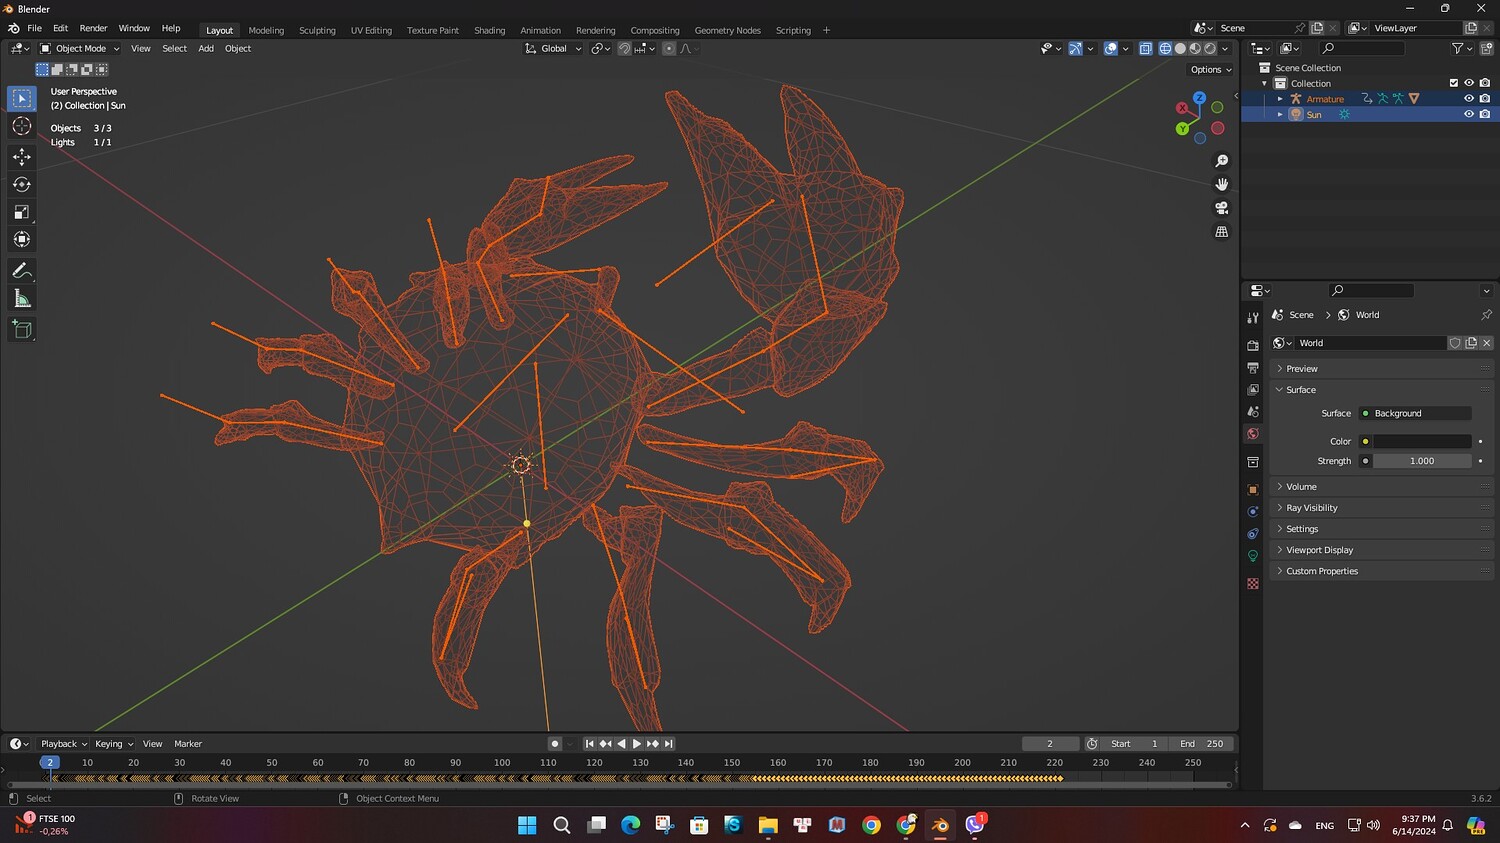
Task: Switch to the Shading workspace tab
Action: click(x=489, y=30)
